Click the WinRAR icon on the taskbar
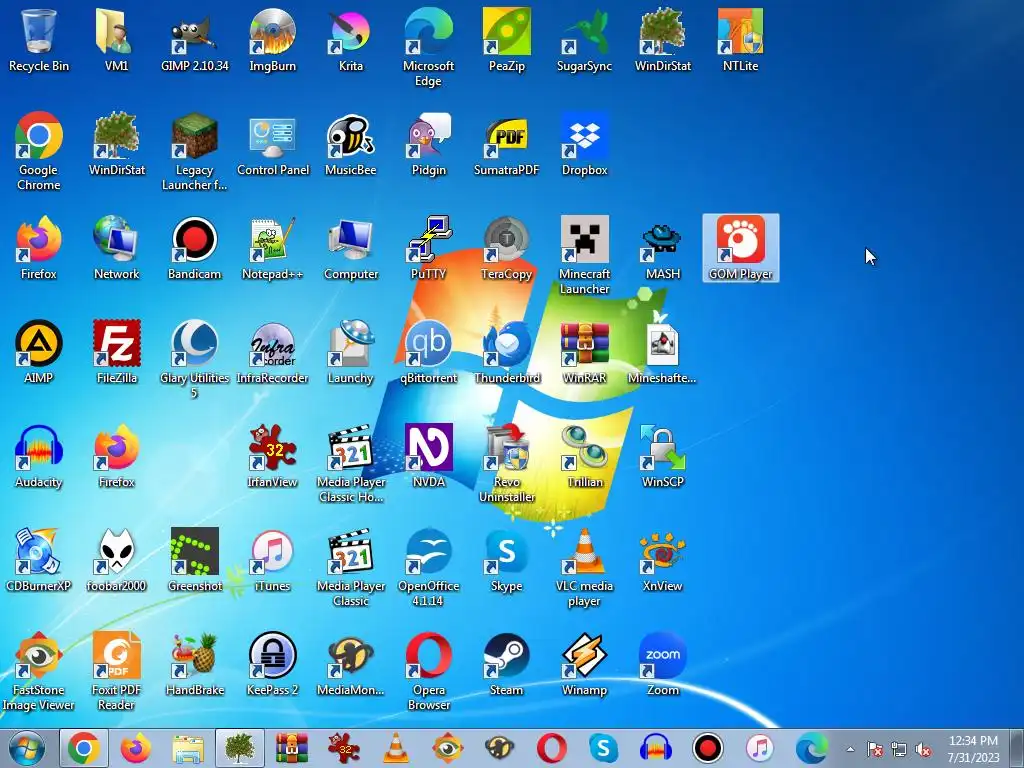 point(291,748)
